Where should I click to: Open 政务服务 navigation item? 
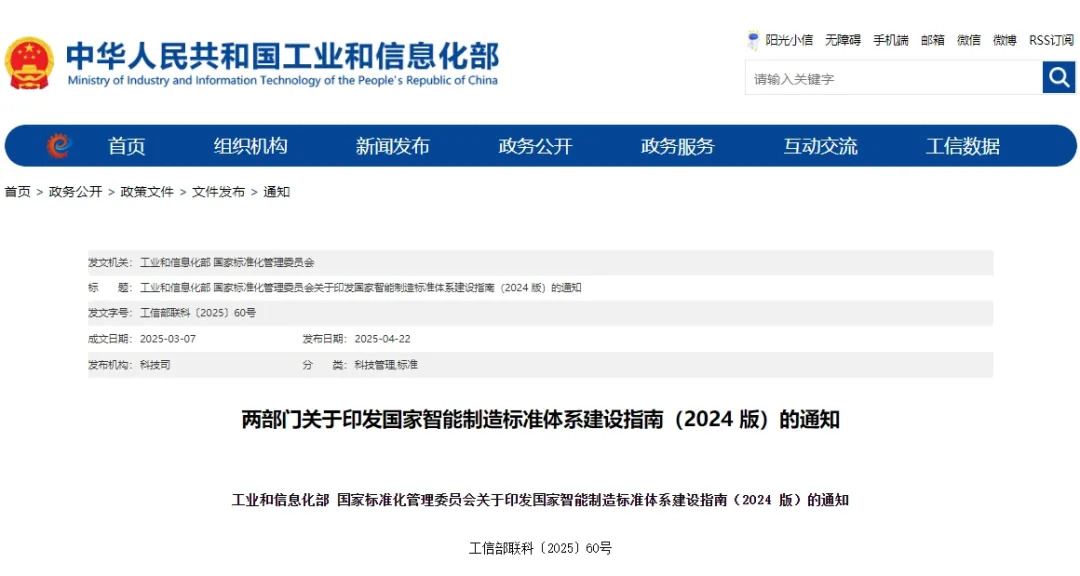(x=677, y=146)
